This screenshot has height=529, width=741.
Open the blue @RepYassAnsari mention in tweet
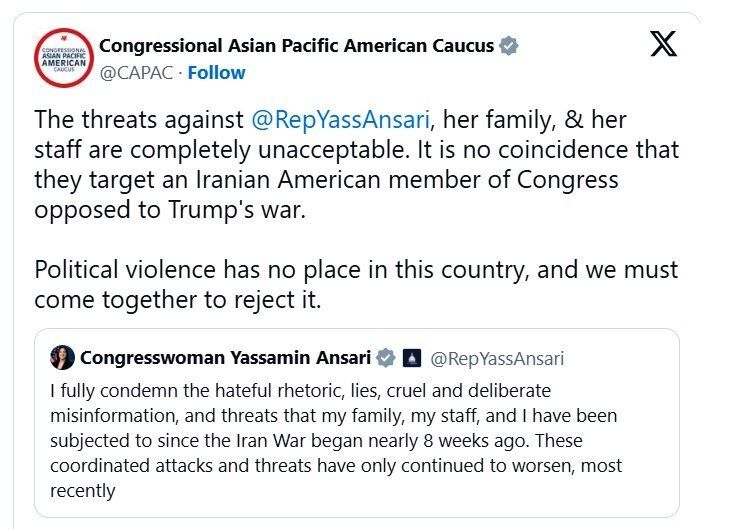pyautogui.click(x=340, y=120)
